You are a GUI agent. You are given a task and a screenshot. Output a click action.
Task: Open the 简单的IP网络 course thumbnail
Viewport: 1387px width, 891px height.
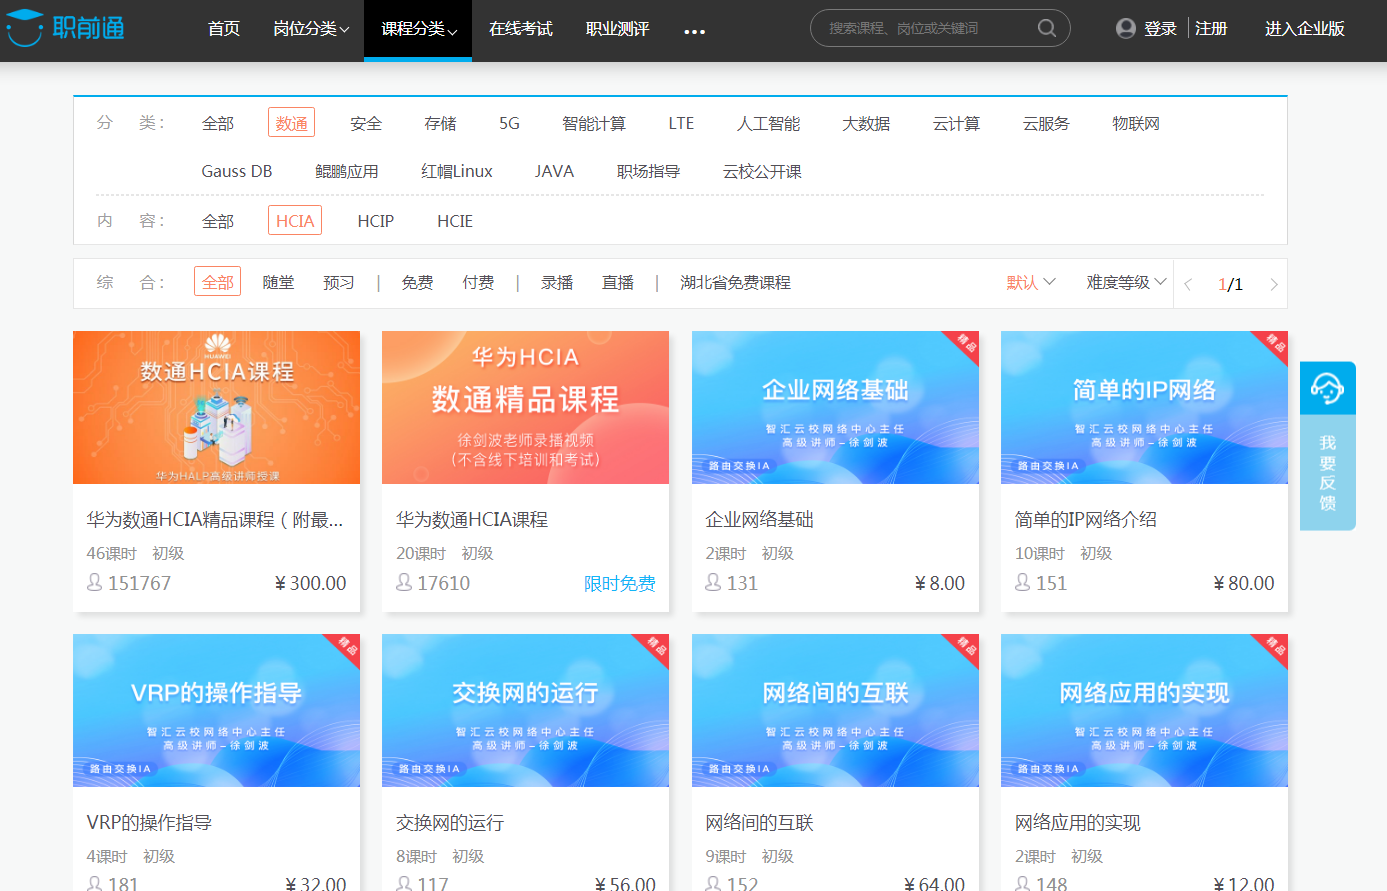point(1144,407)
